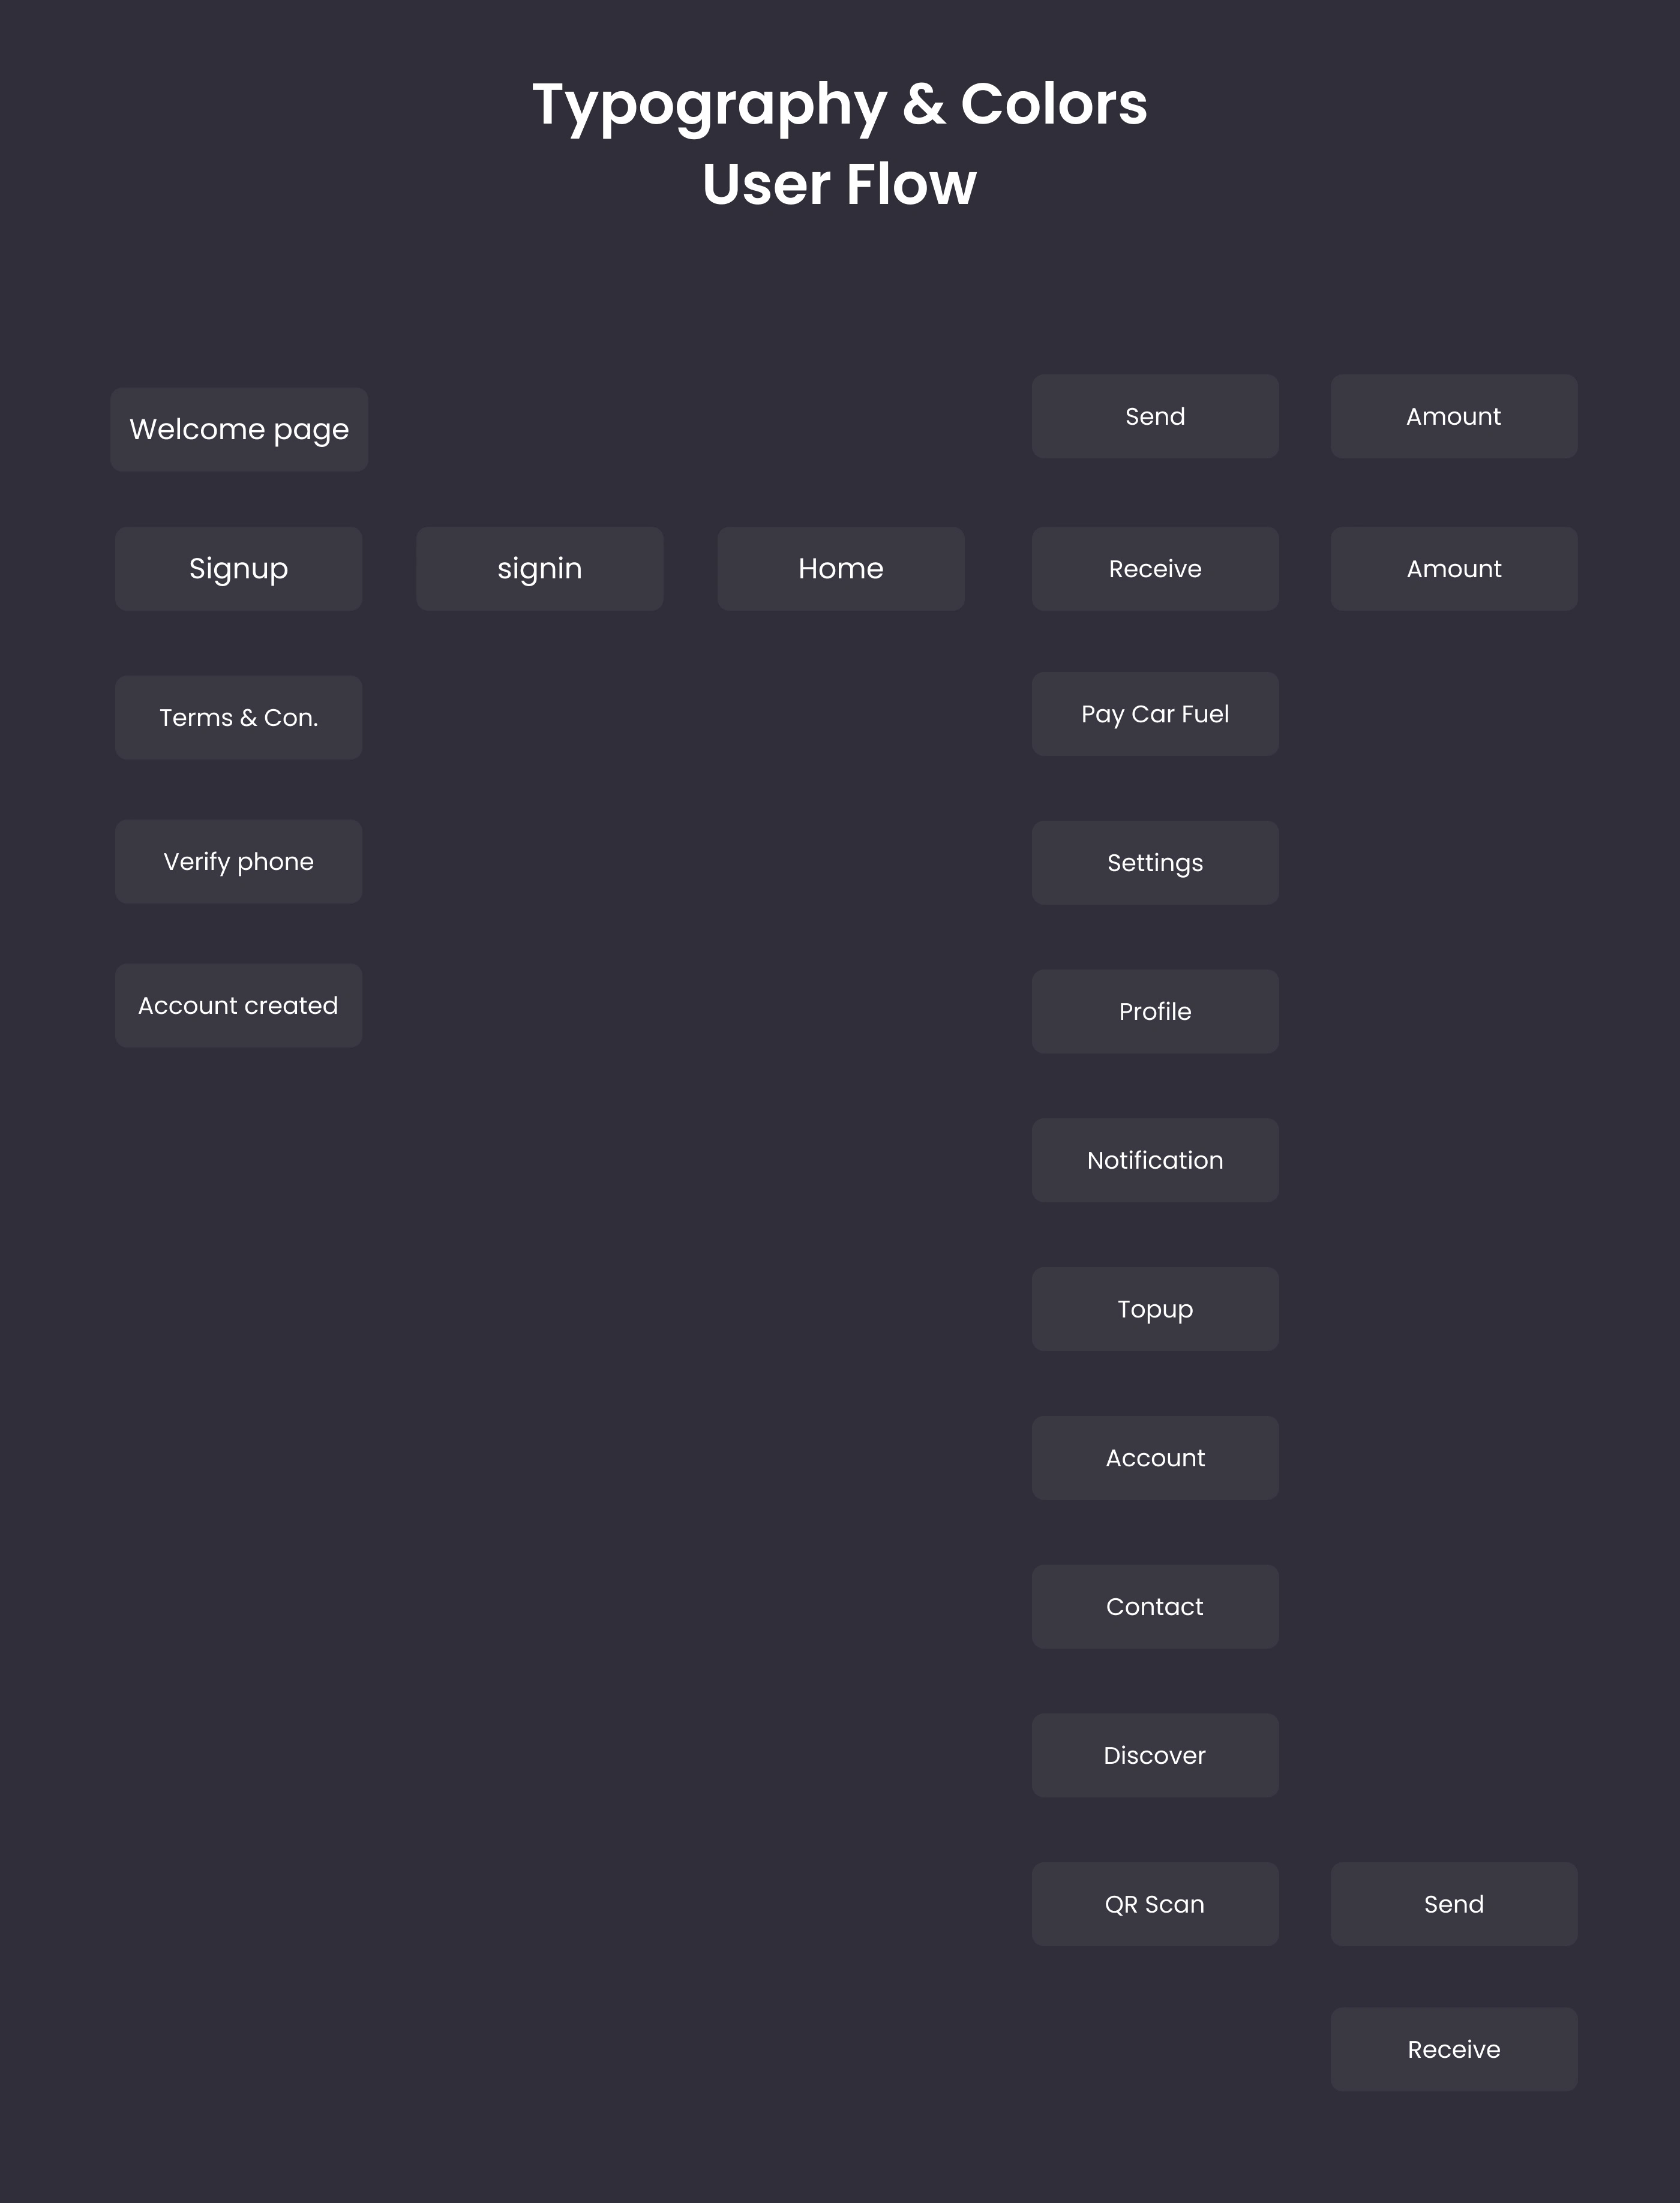The height and width of the screenshot is (2203, 1680).
Task: Select the Account created box
Action: click(x=238, y=1005)
